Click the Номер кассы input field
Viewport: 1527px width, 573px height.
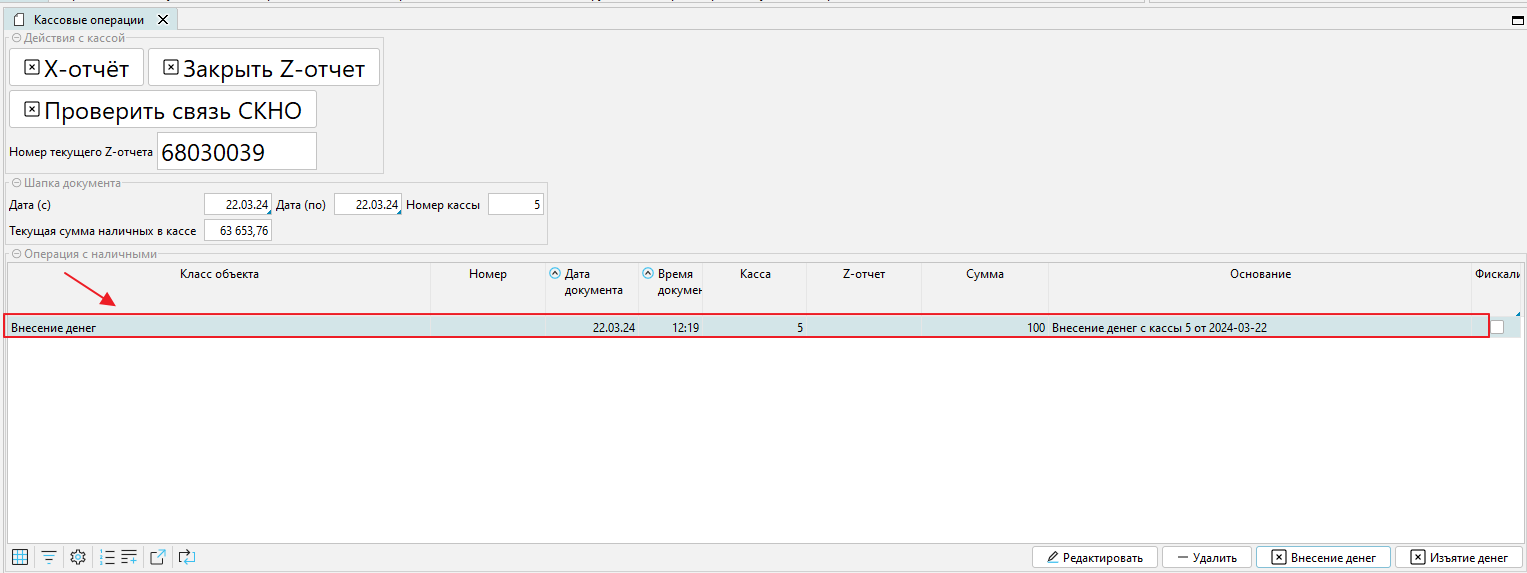coord(515,205)
